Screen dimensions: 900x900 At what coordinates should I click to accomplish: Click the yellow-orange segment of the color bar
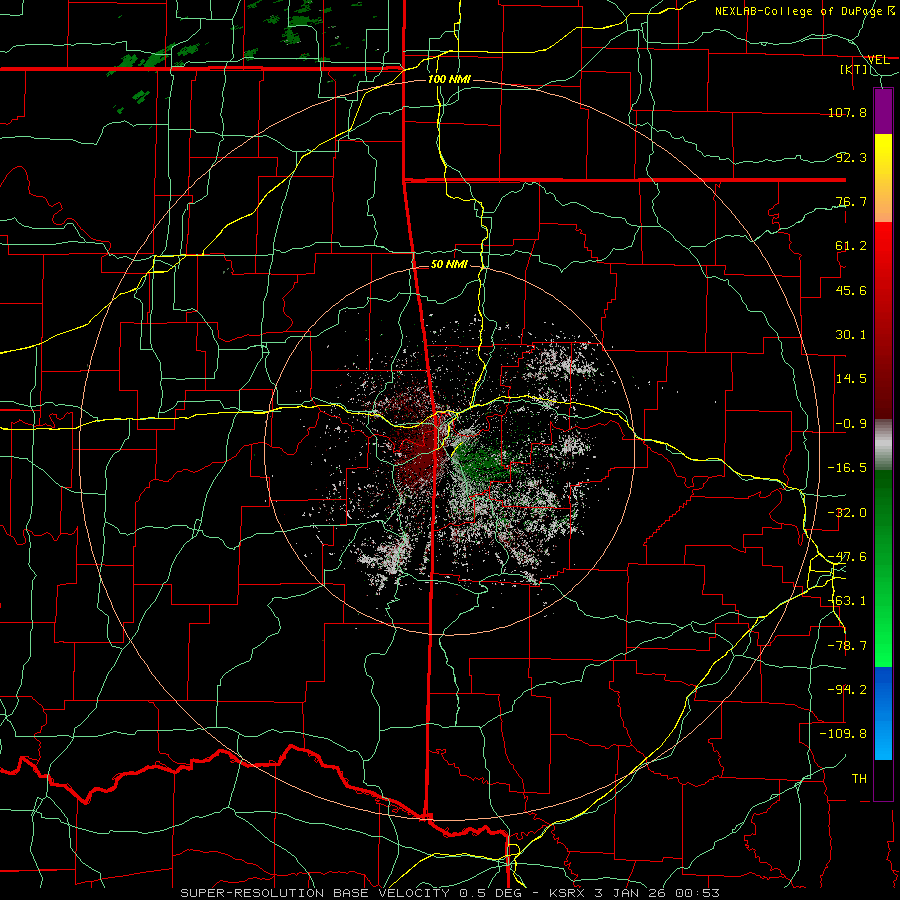(x=883, y=178)
